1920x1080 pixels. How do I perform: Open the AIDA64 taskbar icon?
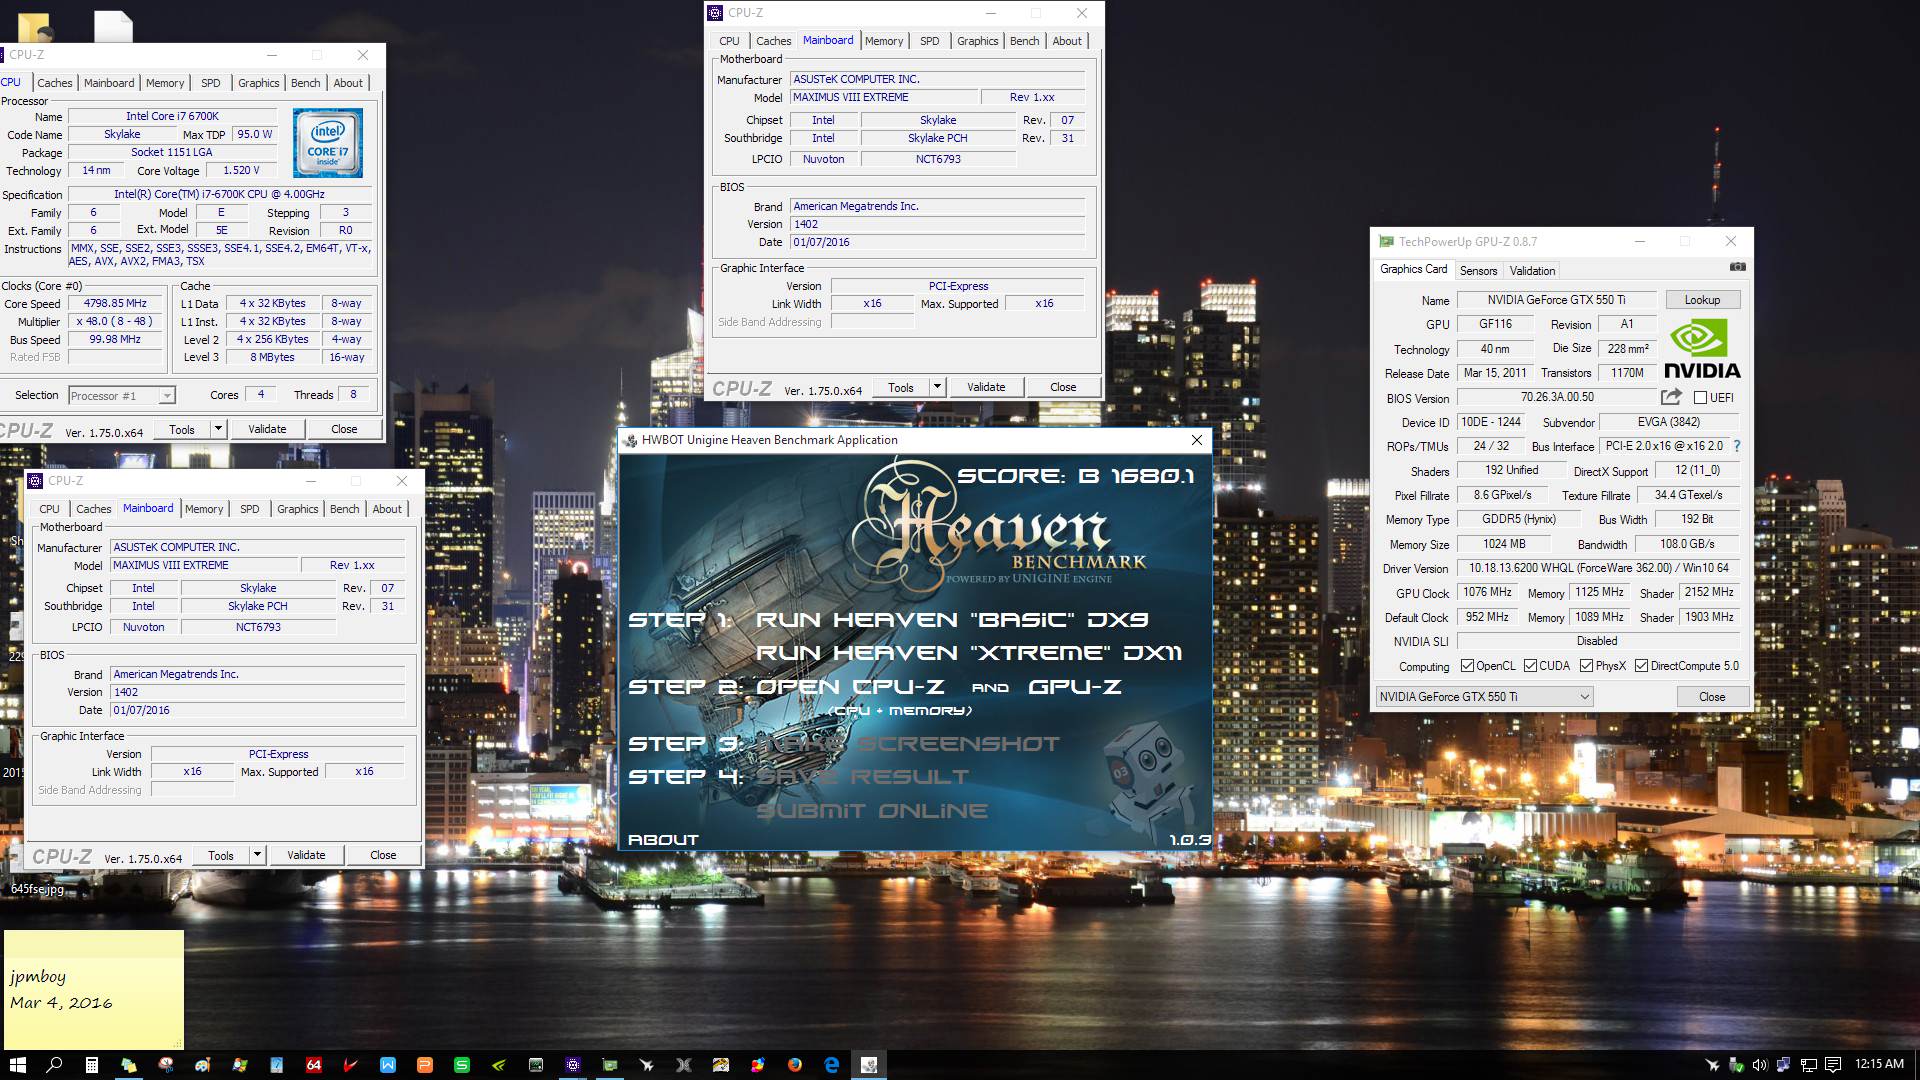pyautogui.click(x=313, y=1065)
